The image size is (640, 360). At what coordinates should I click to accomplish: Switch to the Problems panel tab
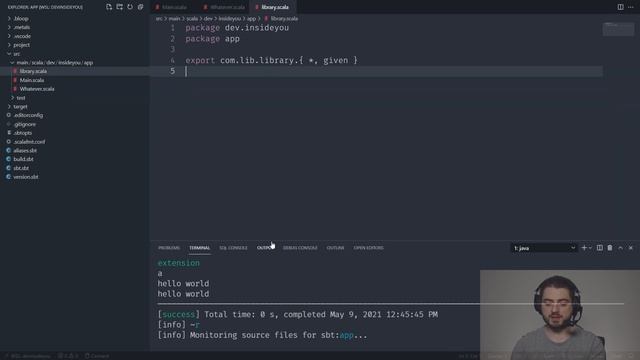click(169, 248)
